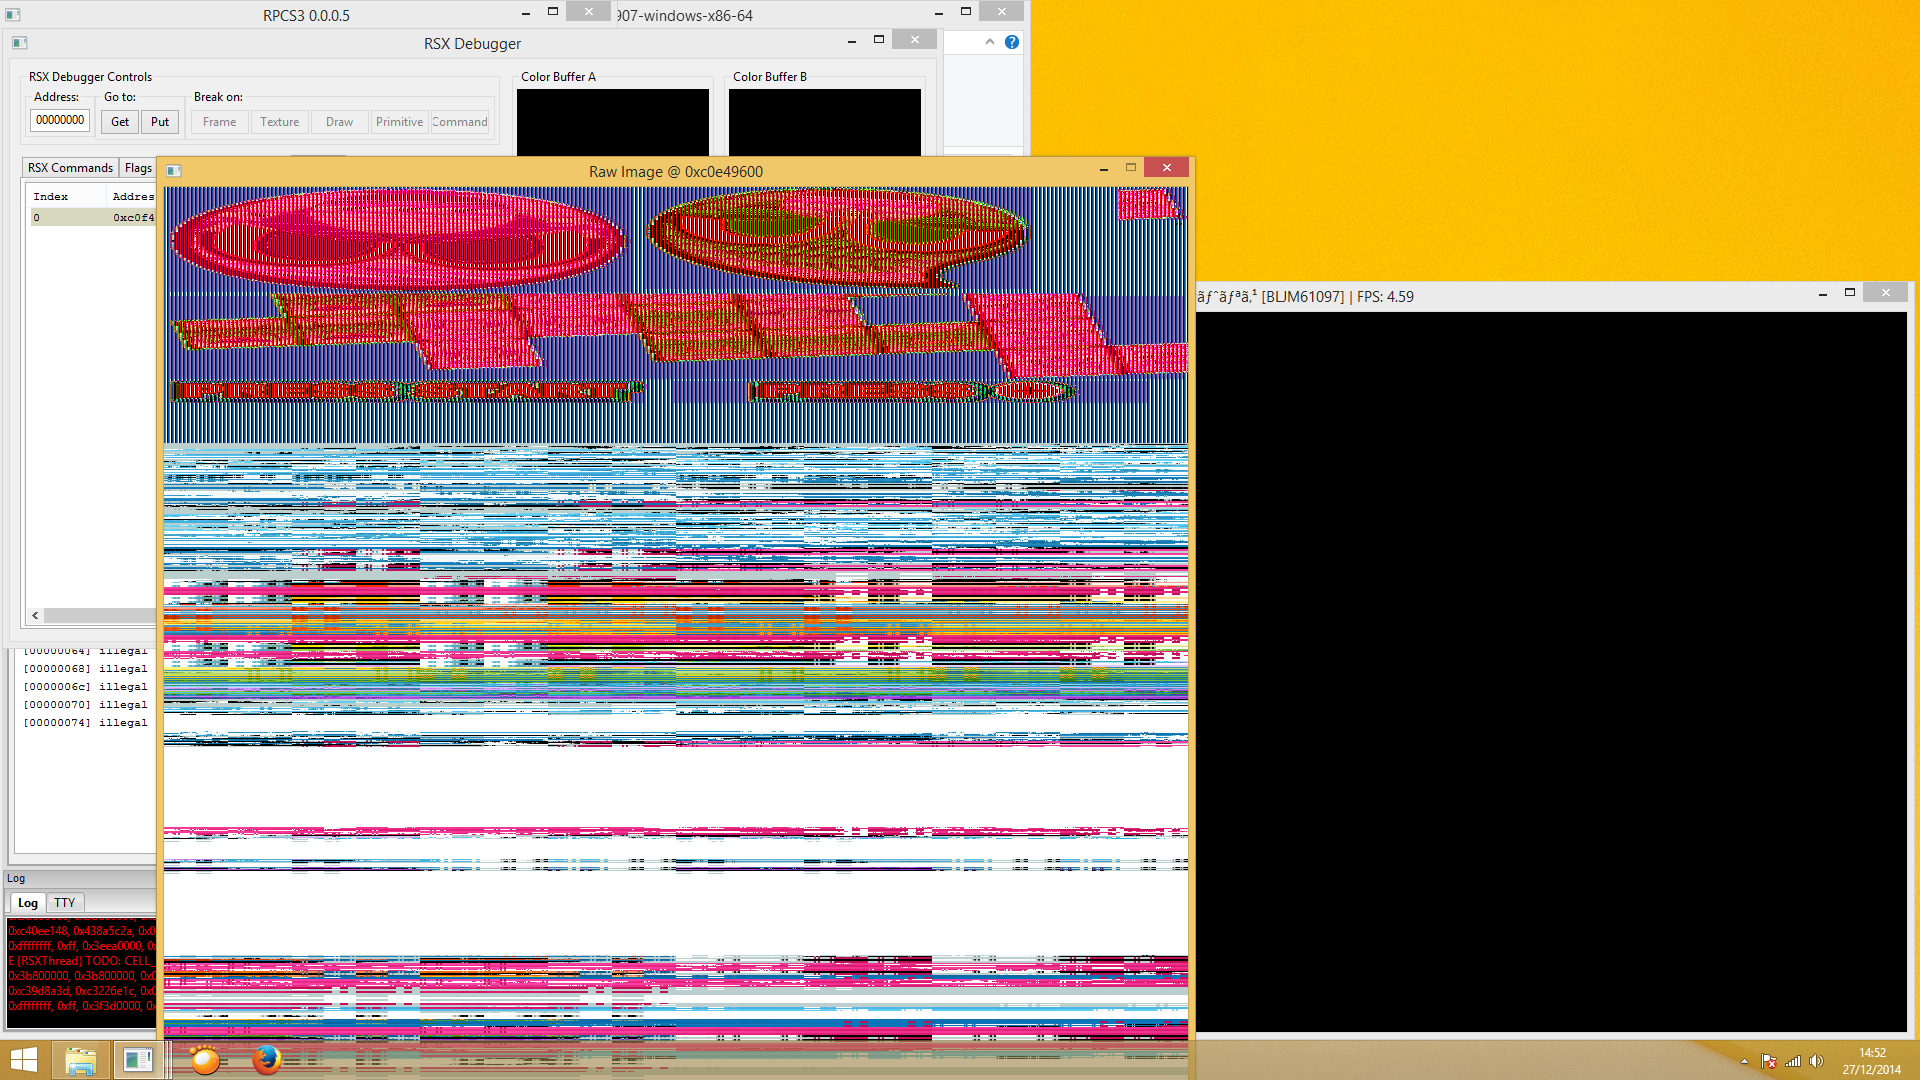1920x1080 pixels.
Task: Collapse the panel with the up chevron
Action: [990, 42]
